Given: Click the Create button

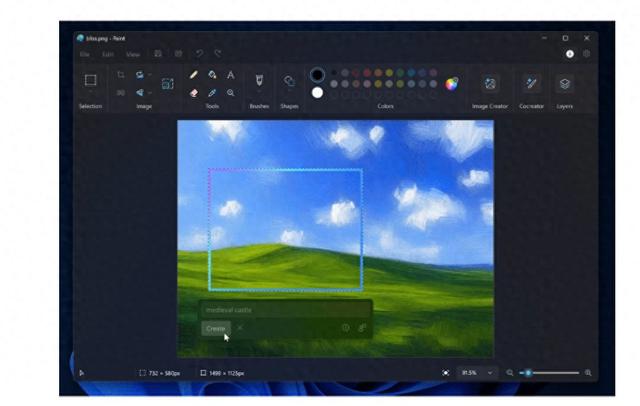Looking at the screenshot, I should click(215, 328).
